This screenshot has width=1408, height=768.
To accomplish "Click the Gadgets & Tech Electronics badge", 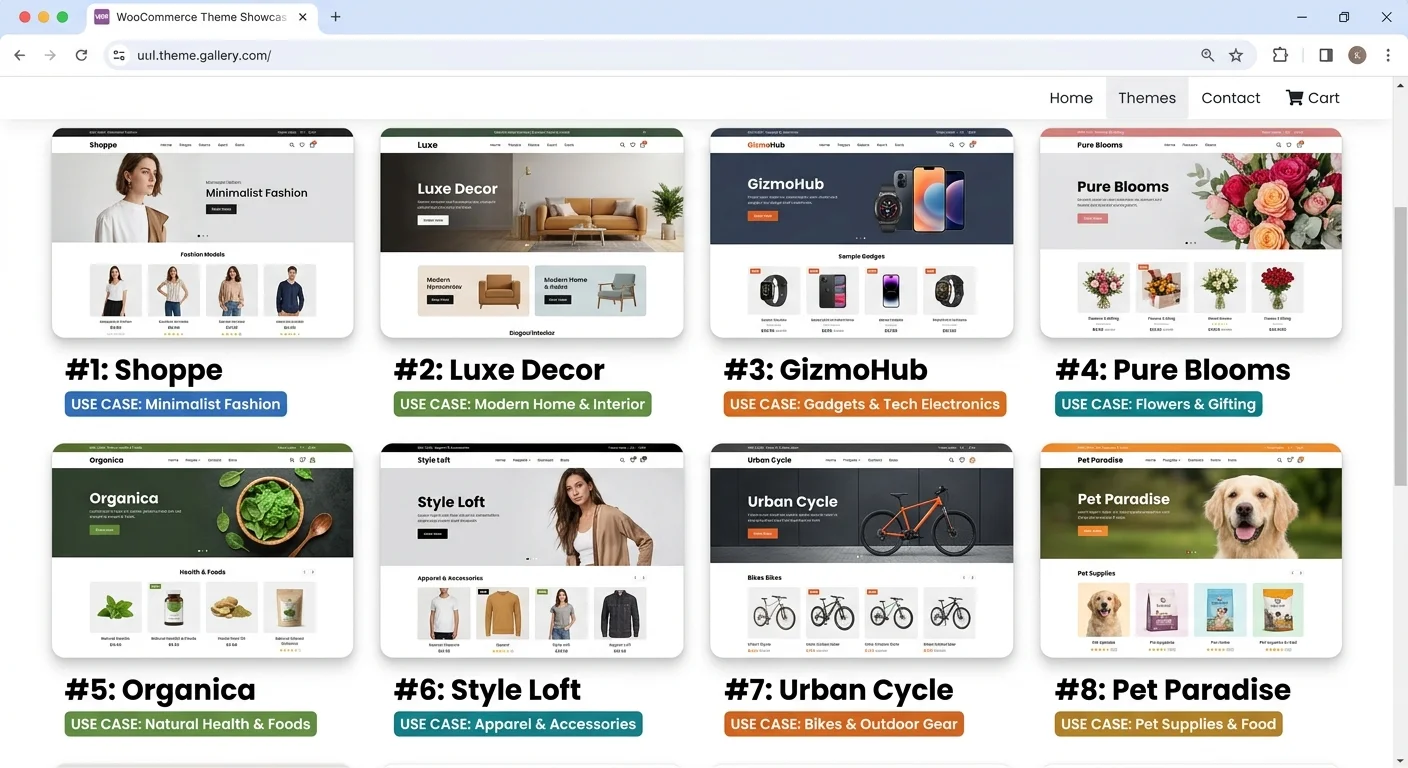I will [864, 404].
